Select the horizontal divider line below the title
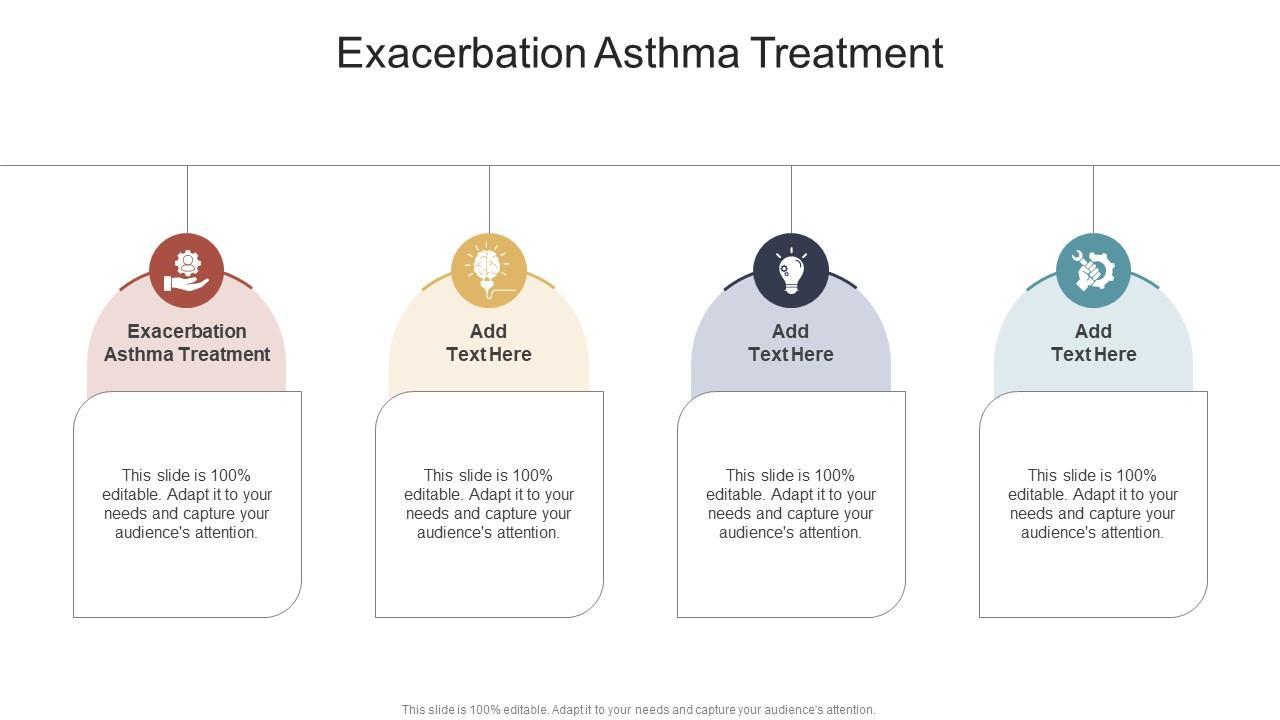Image resolution: width=1280 pixels, height=720 pixels. 640,165
